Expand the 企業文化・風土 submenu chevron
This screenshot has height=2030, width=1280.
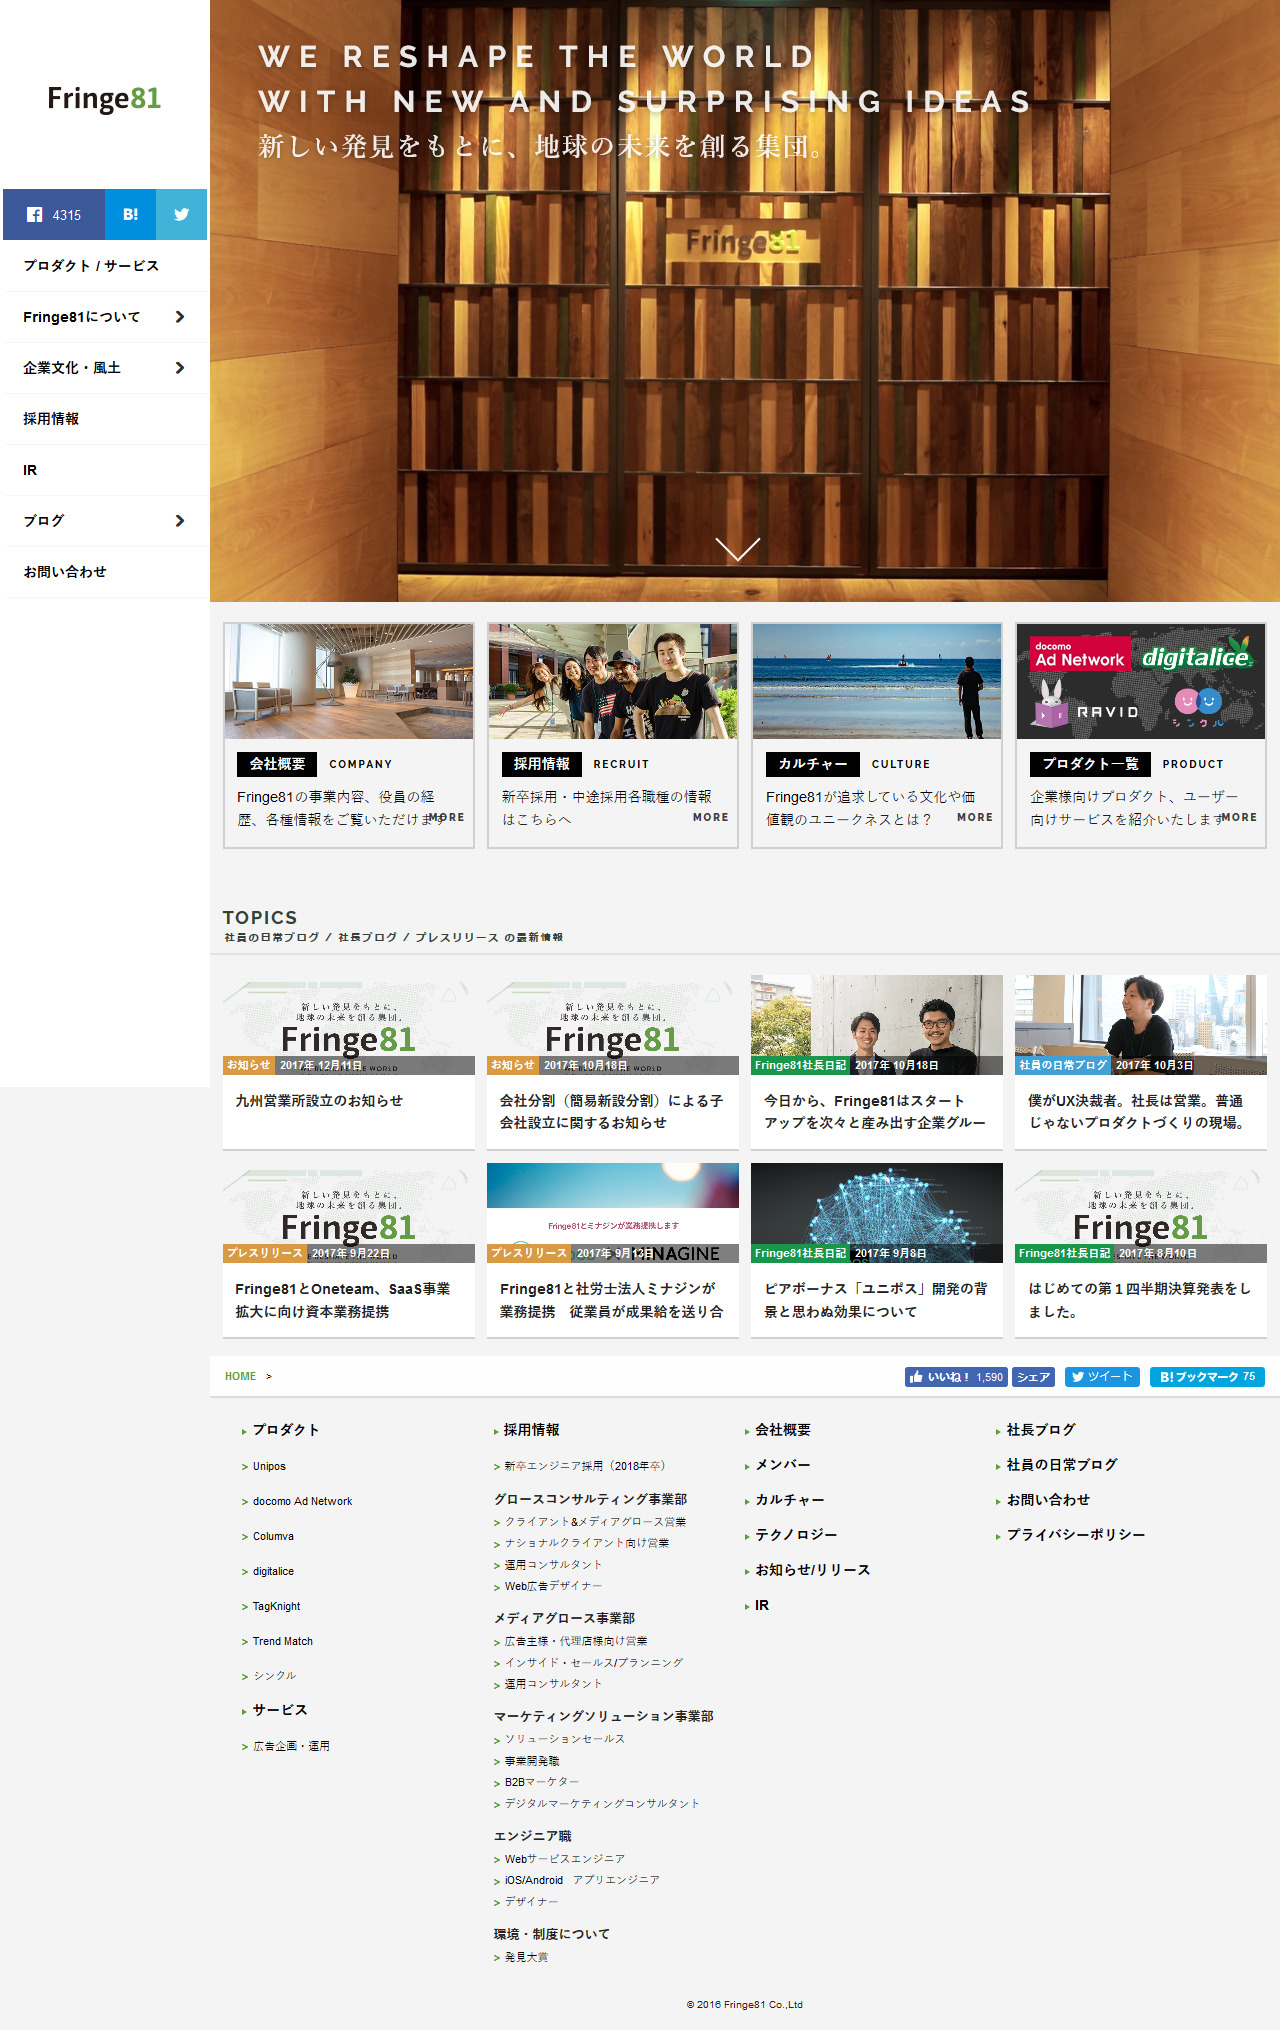tap(180, 368)
